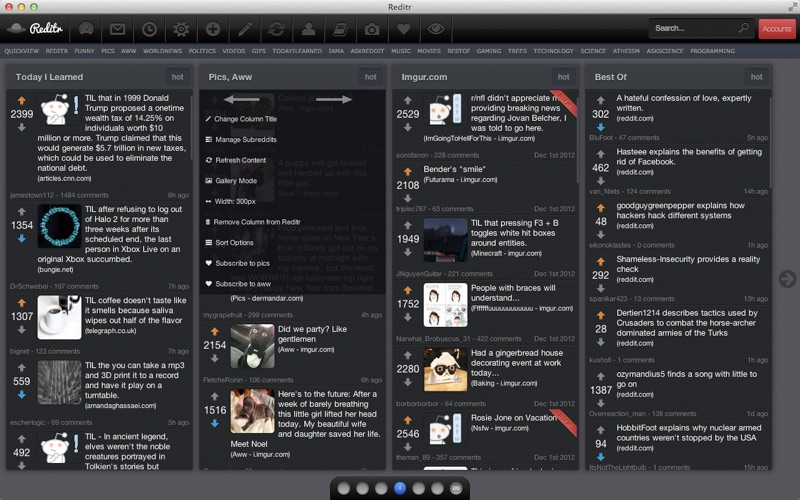Open the glowing ring Halo thumbnail

59,226
